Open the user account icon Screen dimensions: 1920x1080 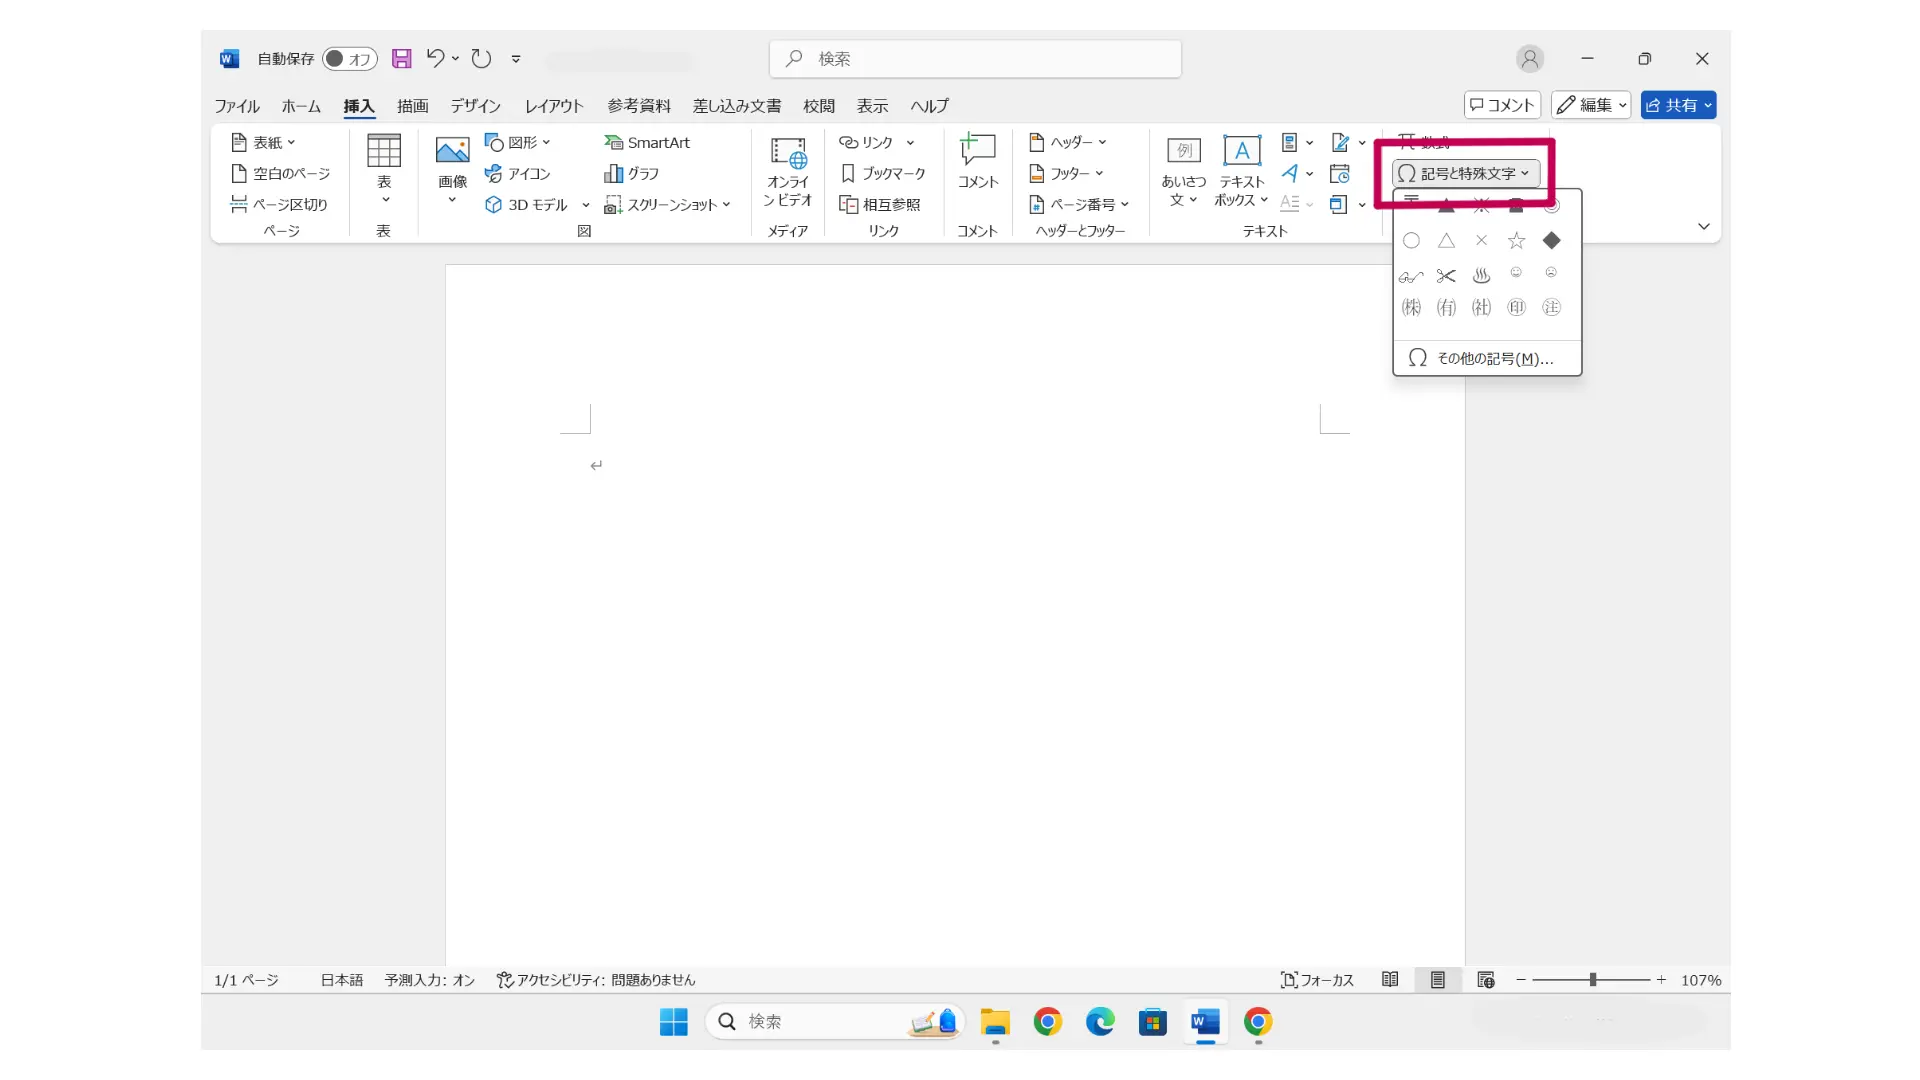click(x=1529, y=59)
